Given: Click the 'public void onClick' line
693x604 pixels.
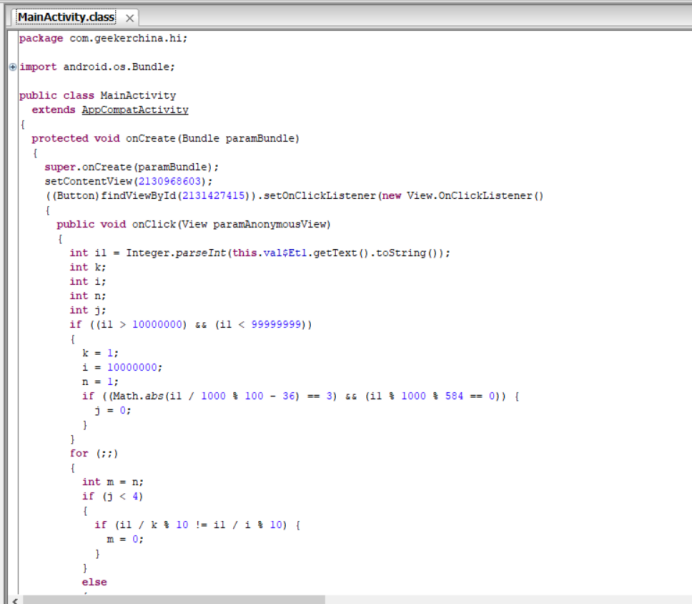Looking at the screenshot, I should tap(194, 224).
